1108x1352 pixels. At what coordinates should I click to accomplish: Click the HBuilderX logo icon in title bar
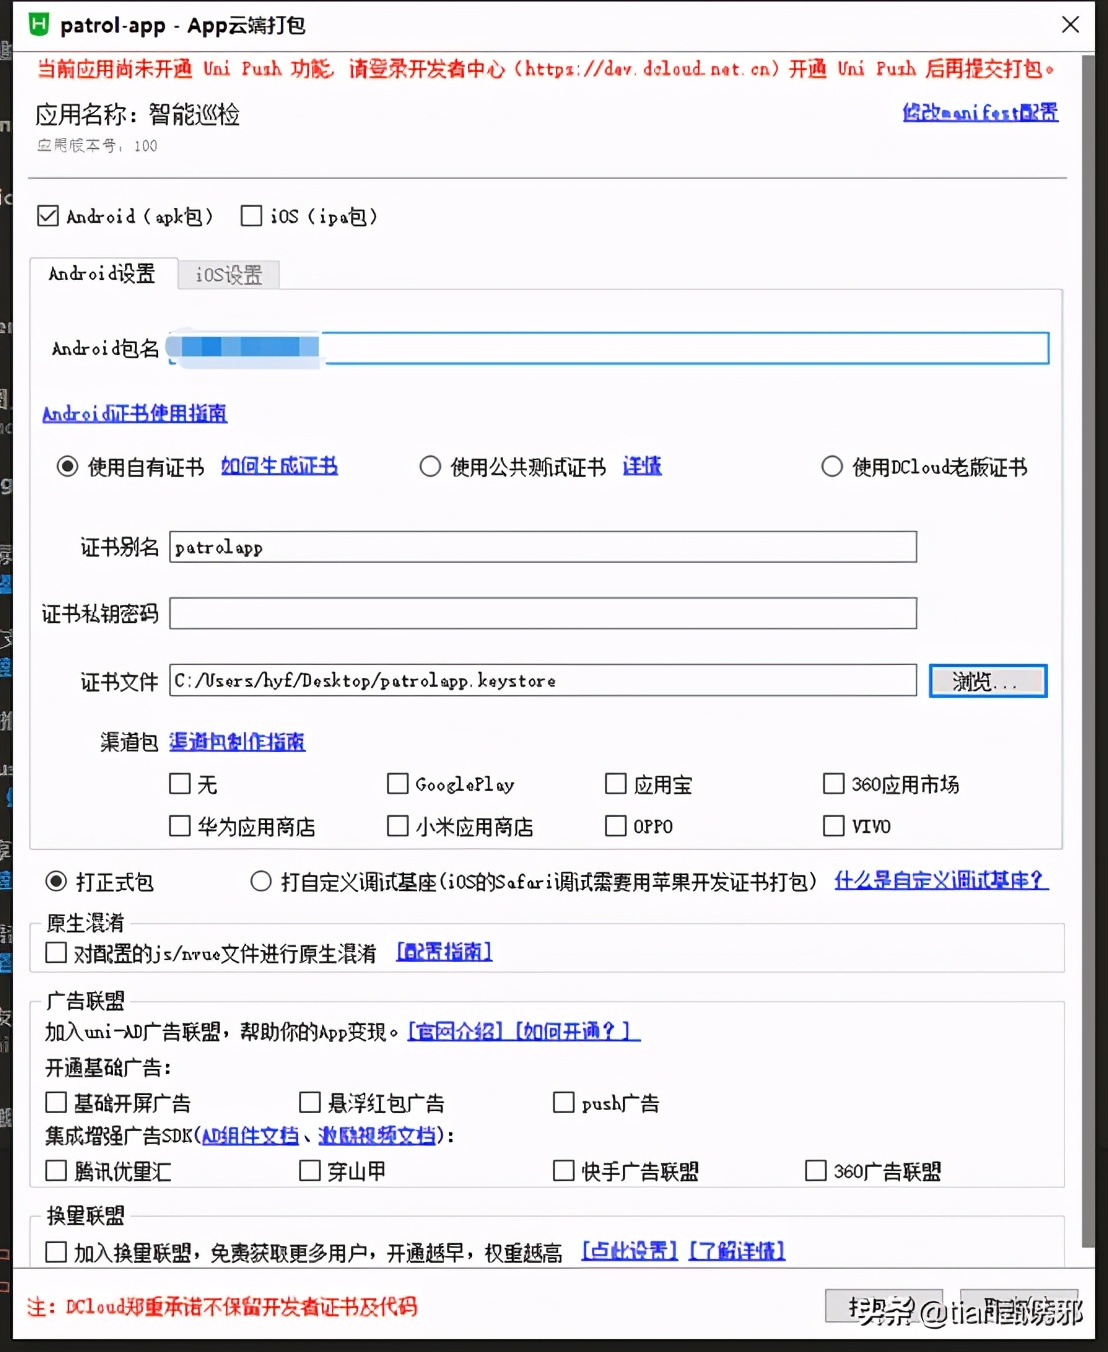pyautogui.click(x=38, y=25)
